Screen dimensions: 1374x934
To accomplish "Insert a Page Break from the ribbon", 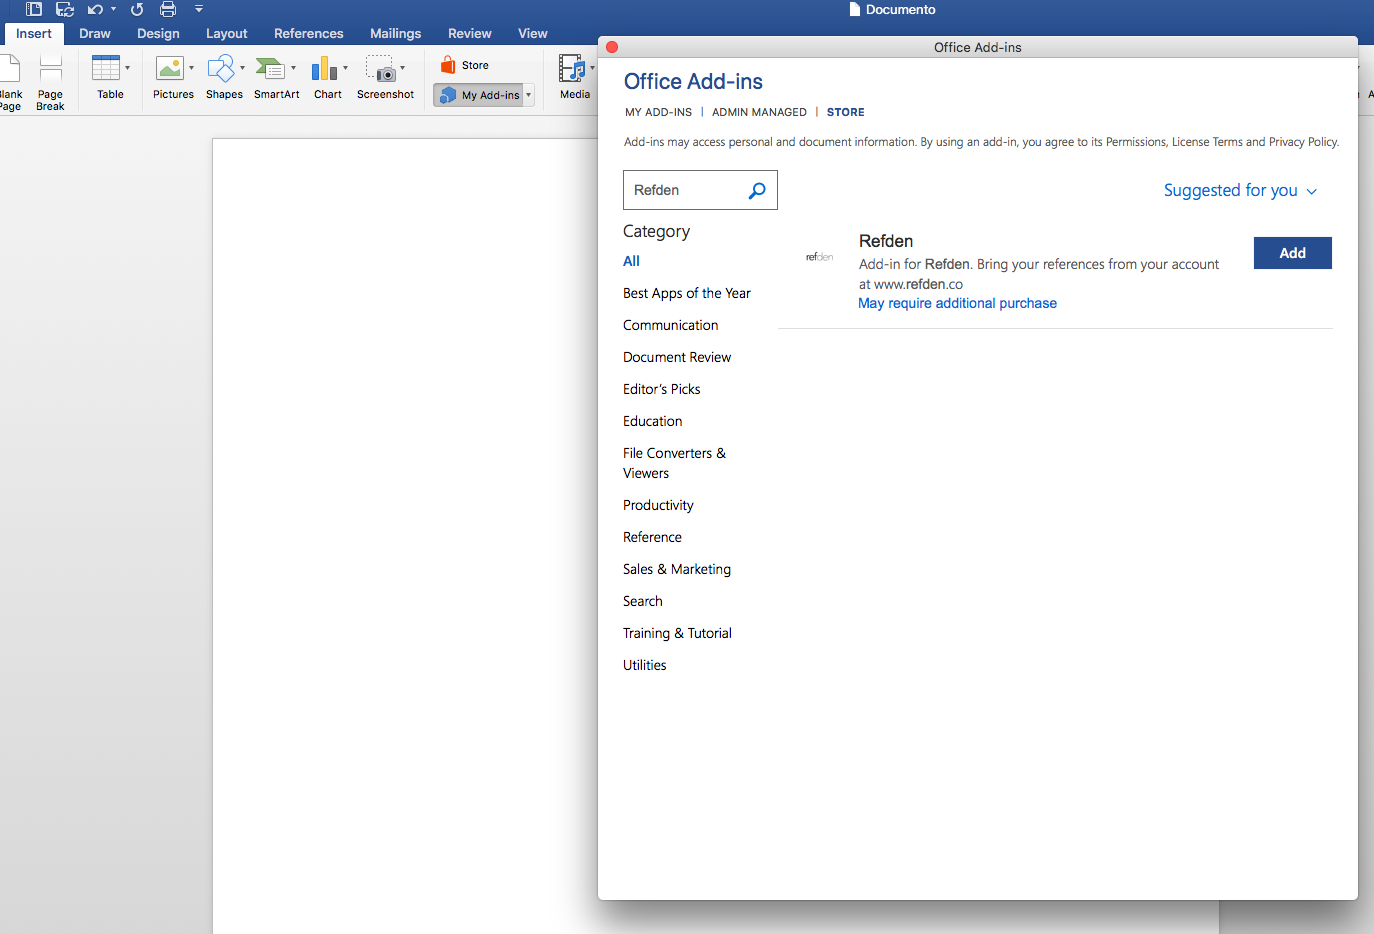I will [50, 82].
